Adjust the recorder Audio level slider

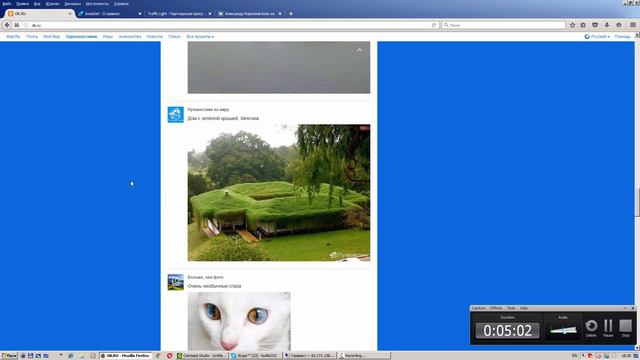point(563,330)
